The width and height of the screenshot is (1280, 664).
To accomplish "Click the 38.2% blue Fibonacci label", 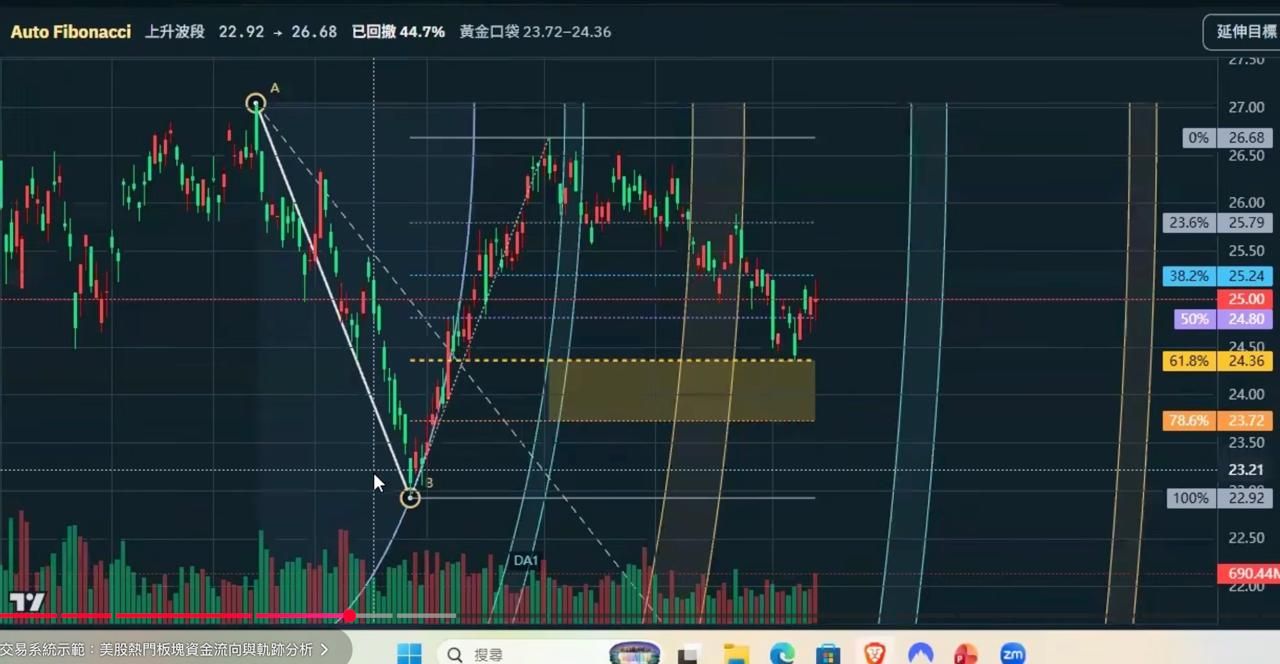I will click(x=1188, y=276).
